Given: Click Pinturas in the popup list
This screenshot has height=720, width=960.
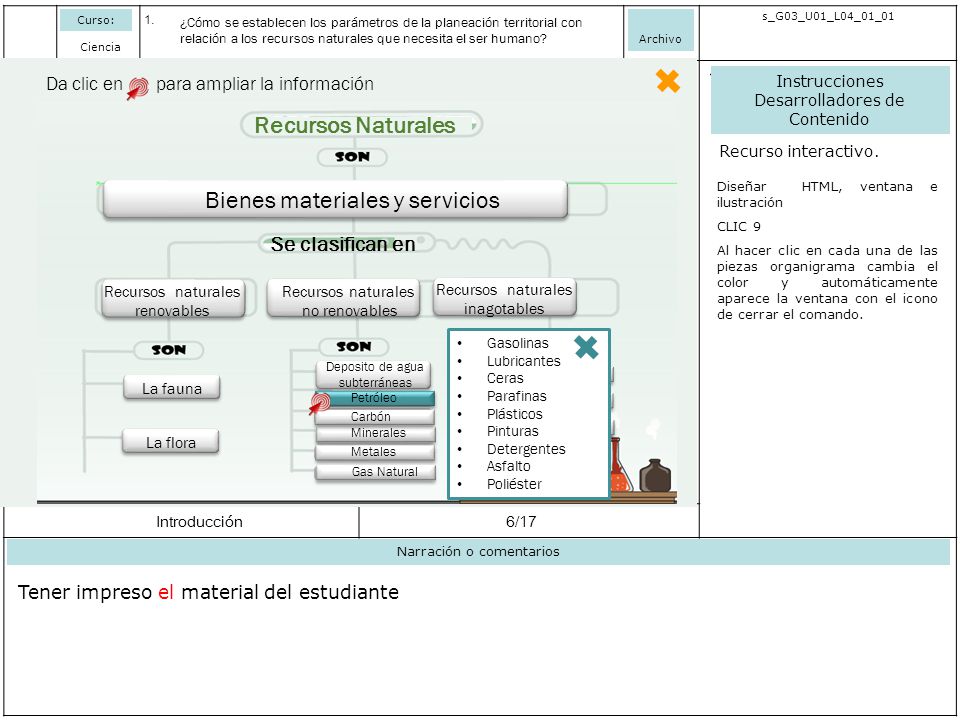Looking at the screenshot, I should click(512, 431).
